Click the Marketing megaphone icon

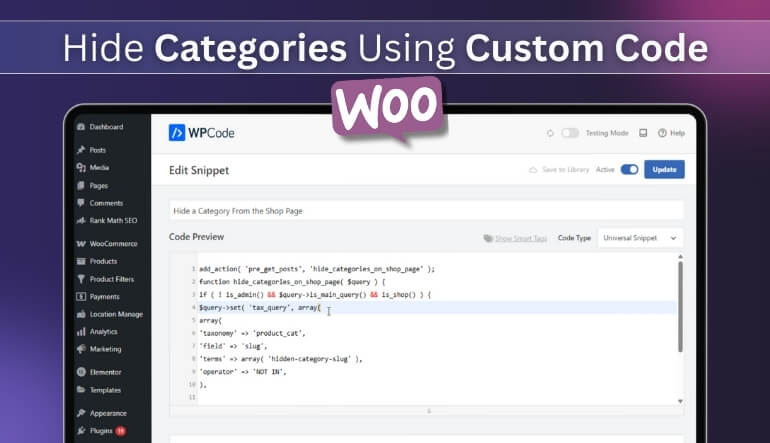point(81,349)
